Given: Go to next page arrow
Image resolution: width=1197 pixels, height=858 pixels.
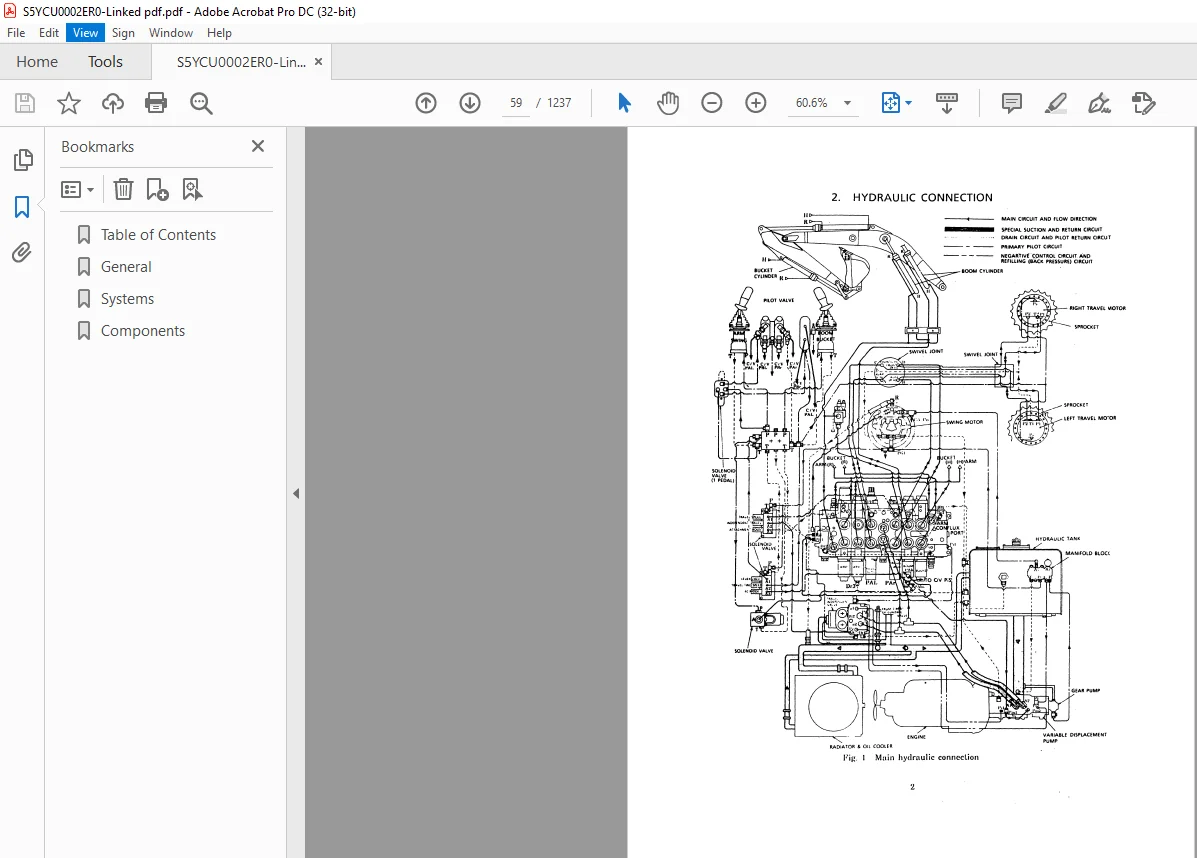Looking at the screenshot, I should (469, 103).
